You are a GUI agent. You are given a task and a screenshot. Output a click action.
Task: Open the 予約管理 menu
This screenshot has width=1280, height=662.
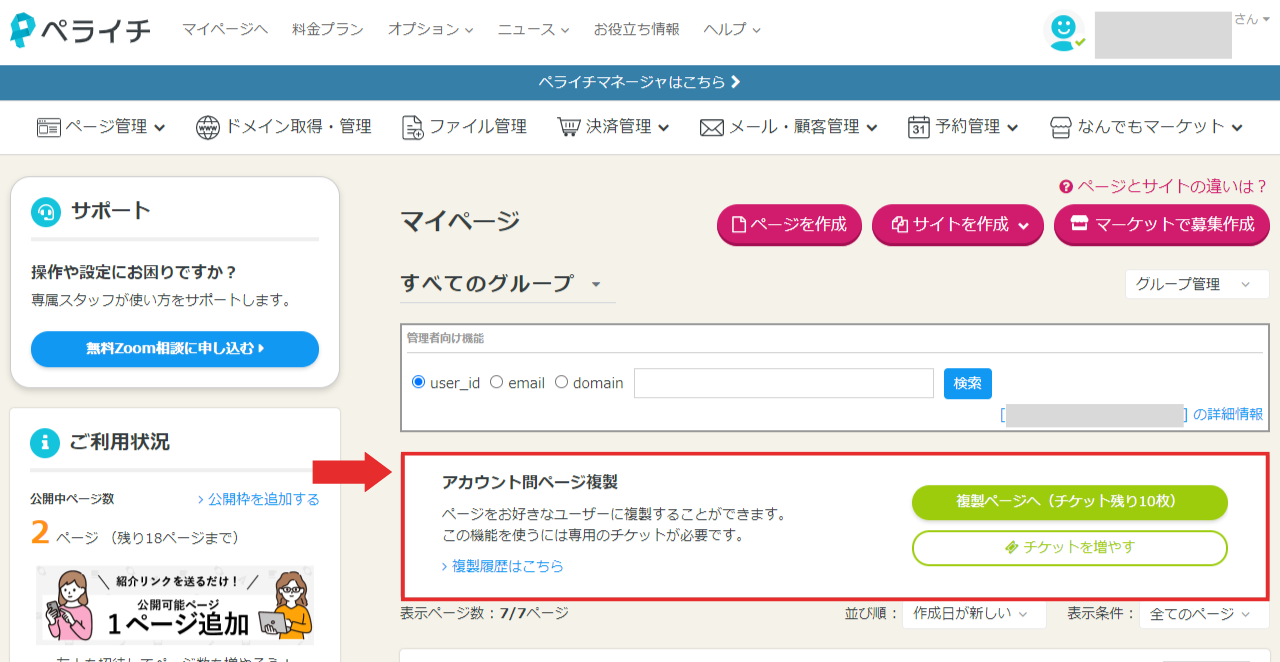point(964,127)
